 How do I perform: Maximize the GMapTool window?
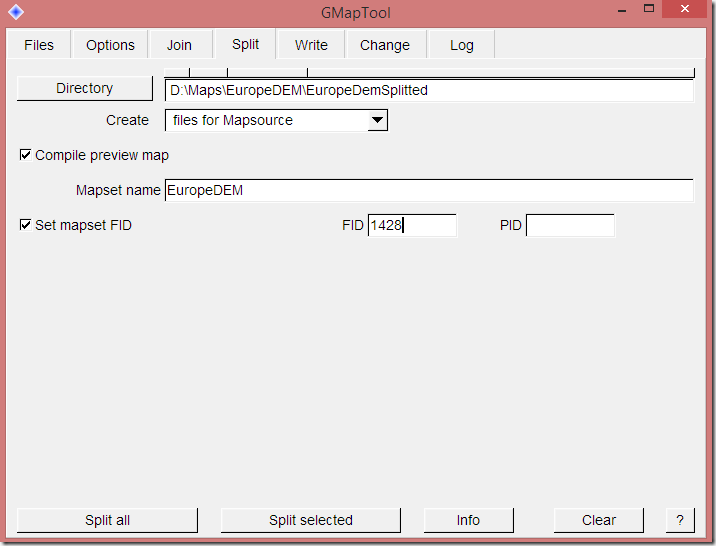pos(649,9)
